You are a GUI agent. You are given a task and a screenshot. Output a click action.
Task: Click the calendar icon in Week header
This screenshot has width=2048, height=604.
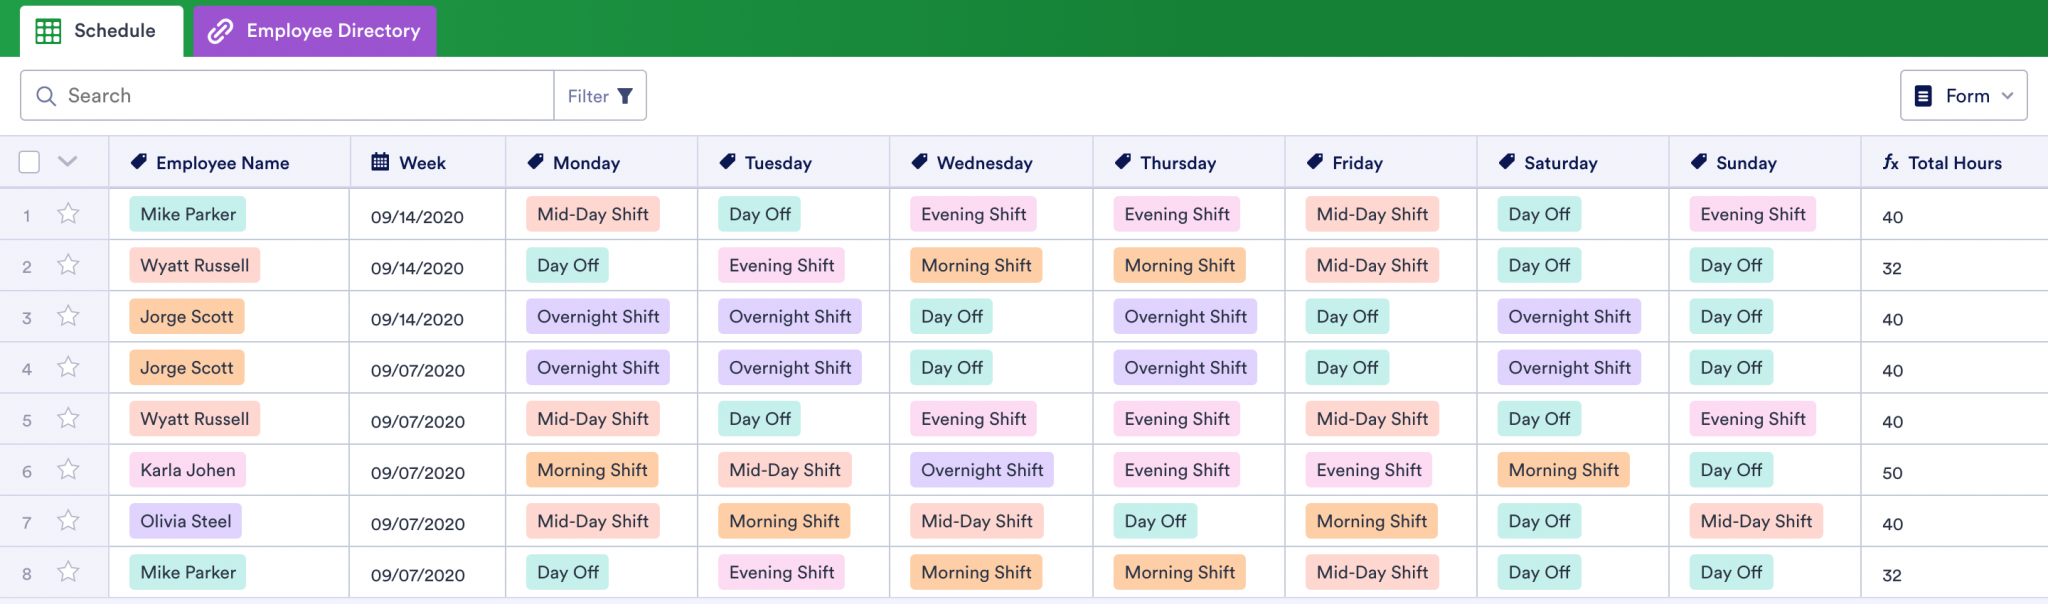coord(380,162)
